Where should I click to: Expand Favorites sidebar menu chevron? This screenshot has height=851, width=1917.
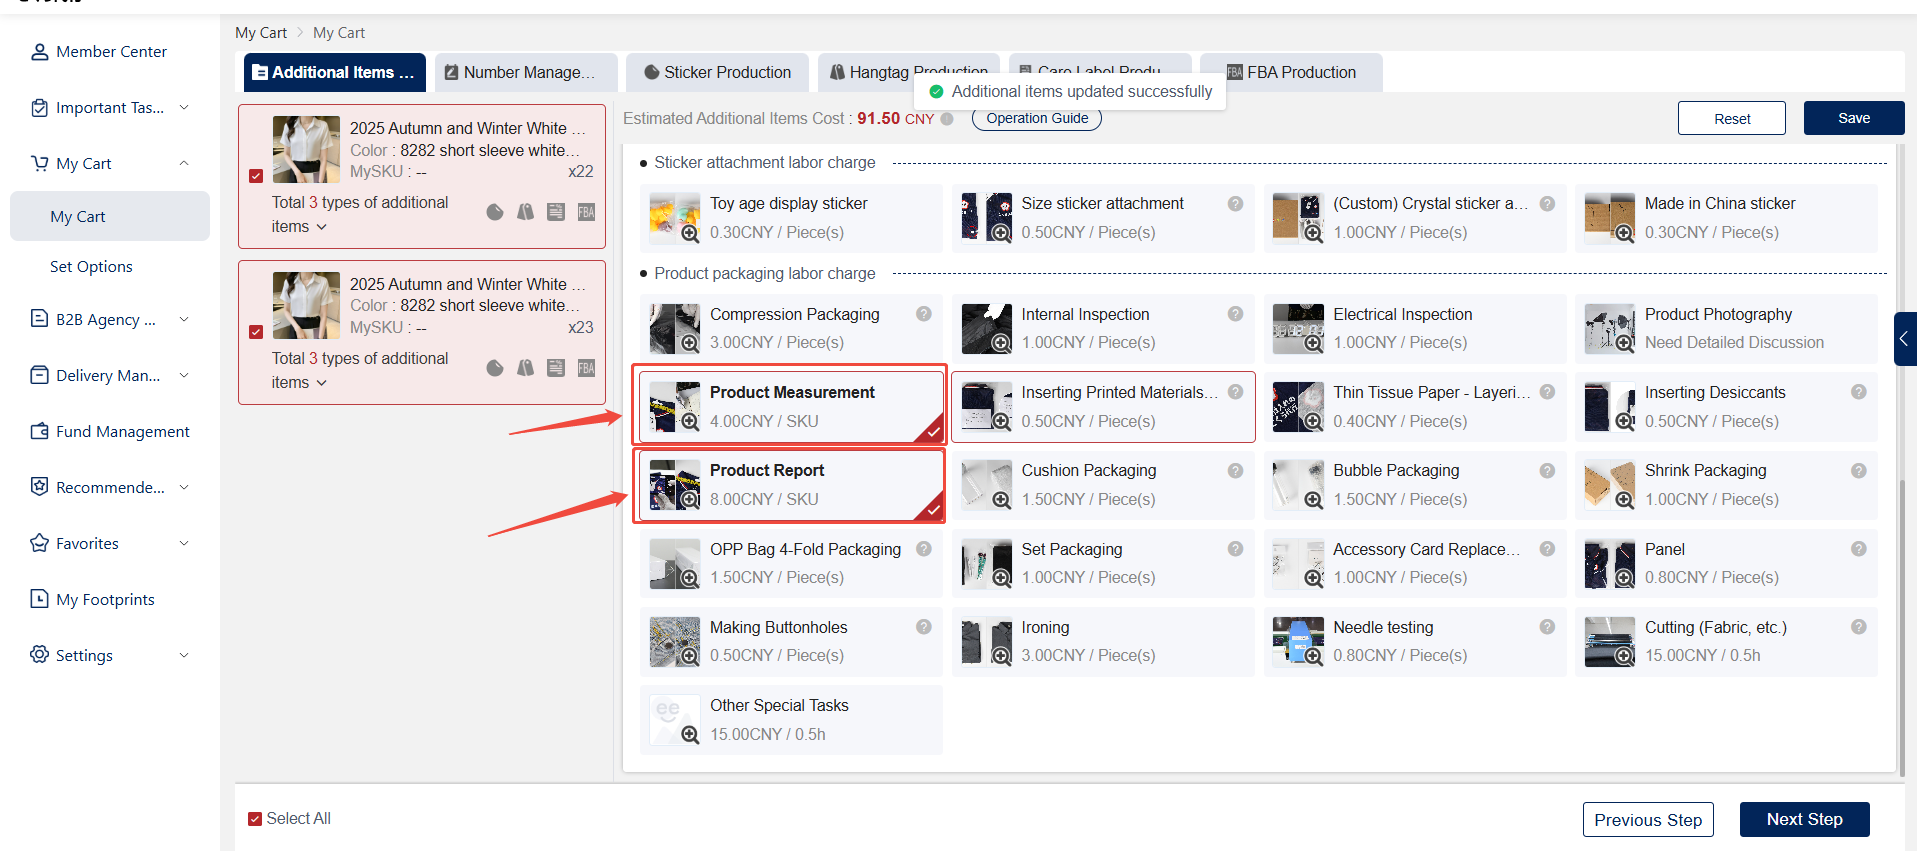pyautogui.click(x=184, y=543)
